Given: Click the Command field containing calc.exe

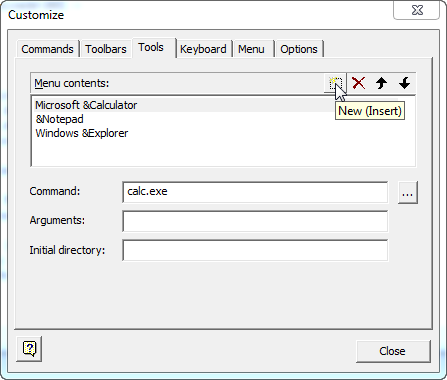Looking at the screenshot, I should point(255,192).
